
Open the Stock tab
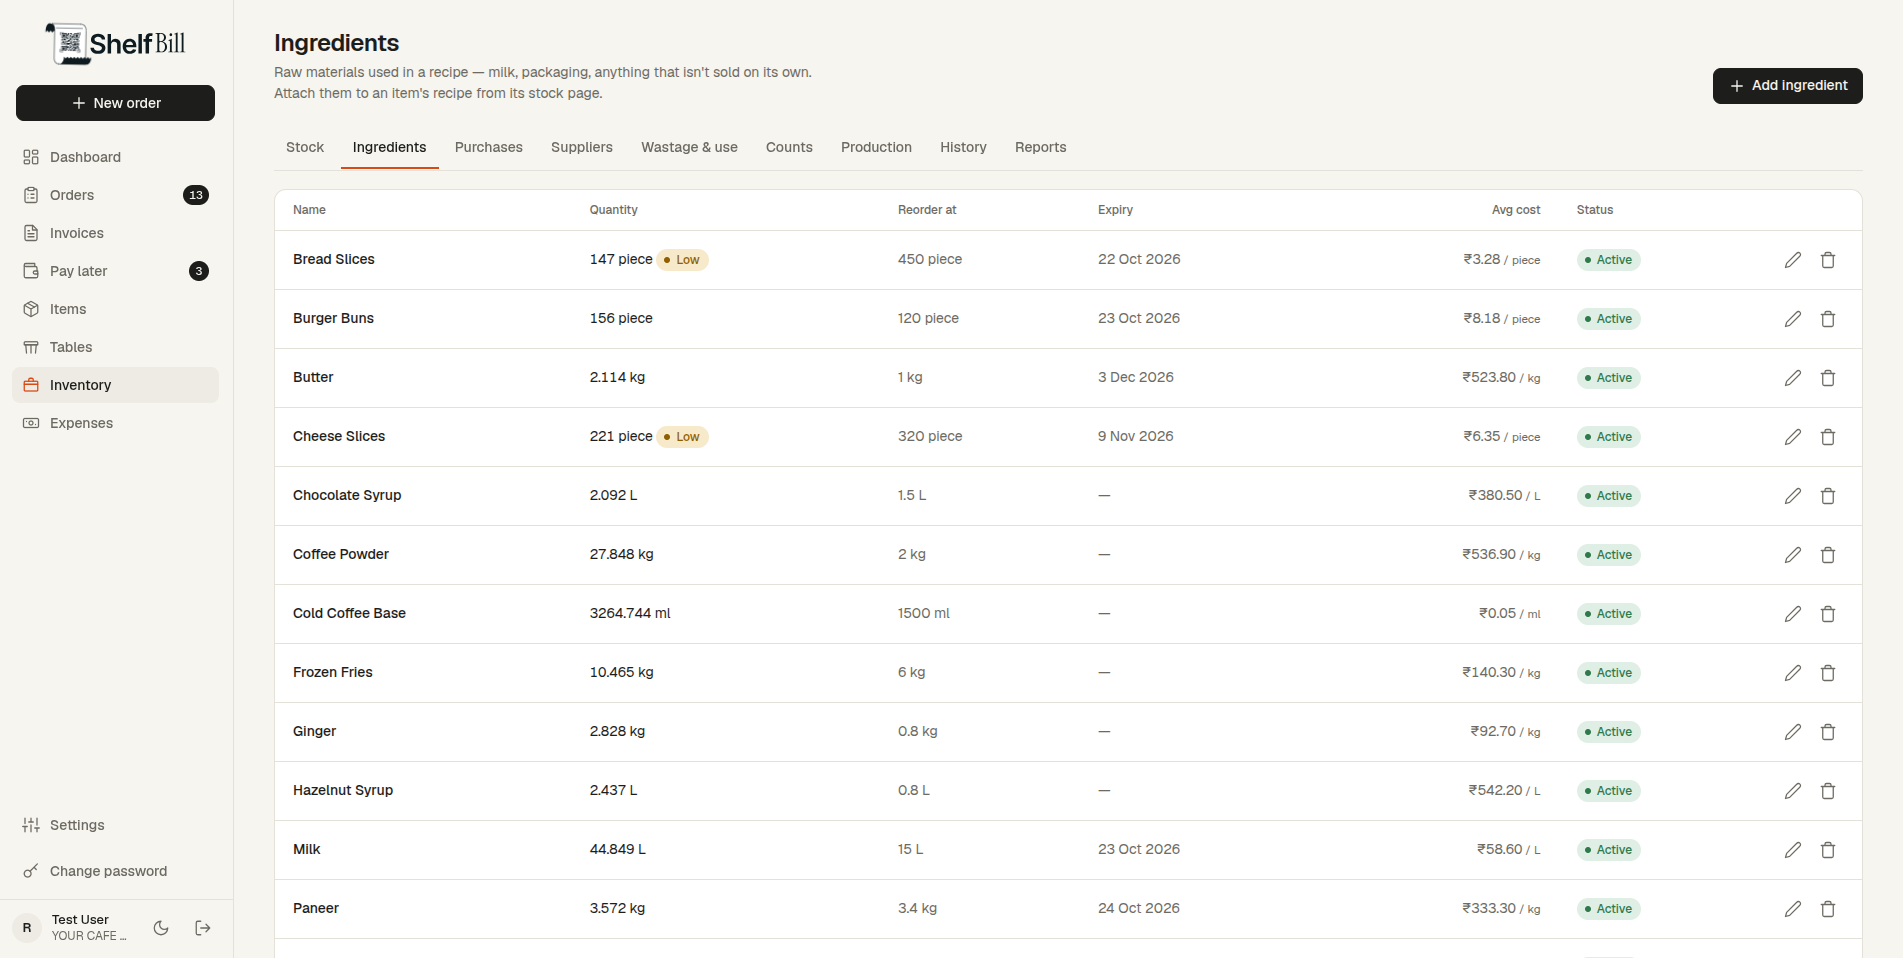(305, 147)
